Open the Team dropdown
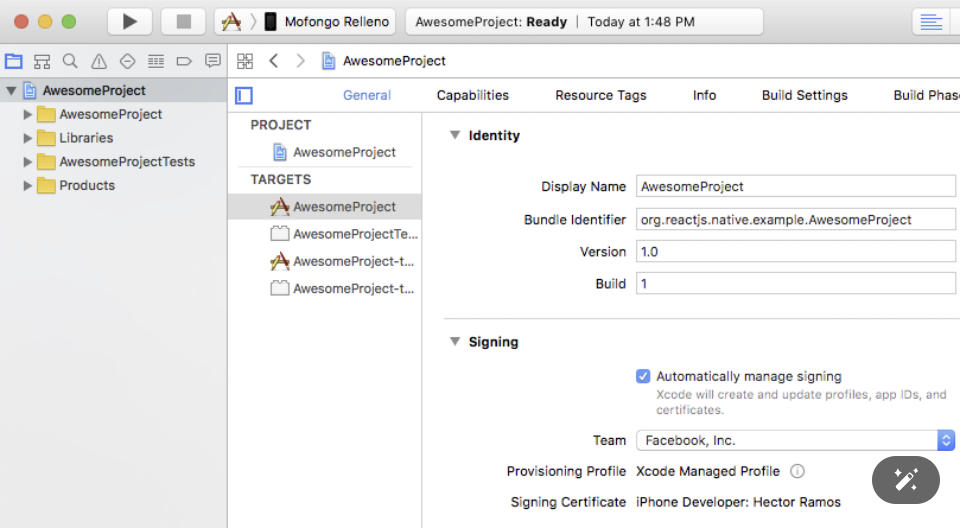966x528 pixels. (x=795, y=441)
